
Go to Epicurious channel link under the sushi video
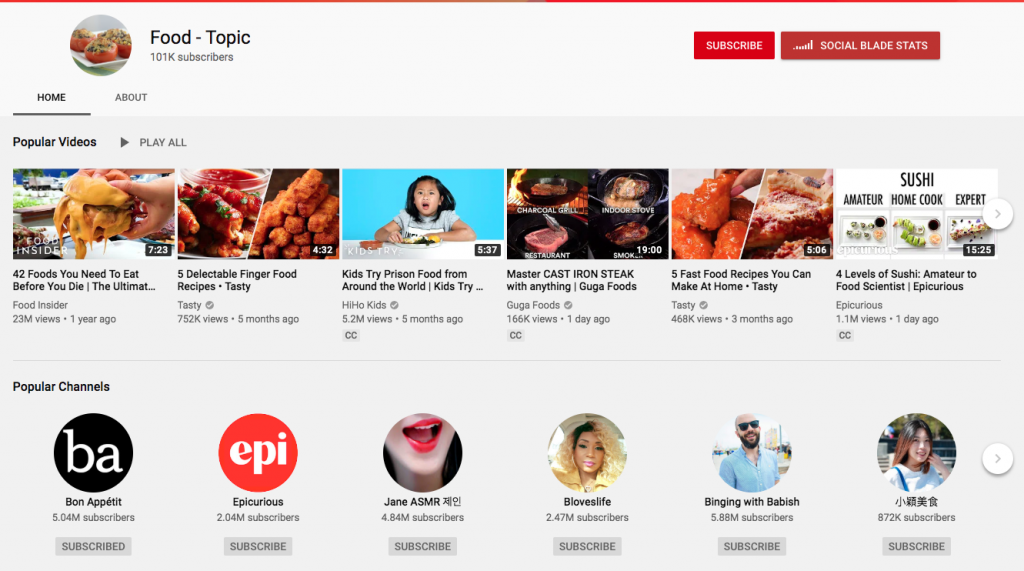point(859,305)
